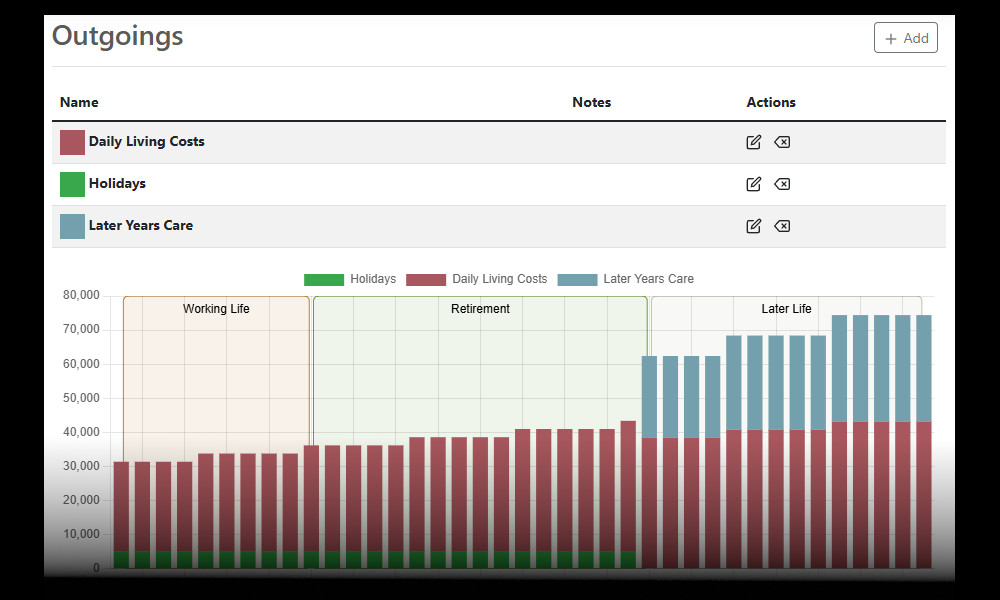Hide Daily Living Costs via chart legend
The image size is (1000, 600).
[477, 280]
